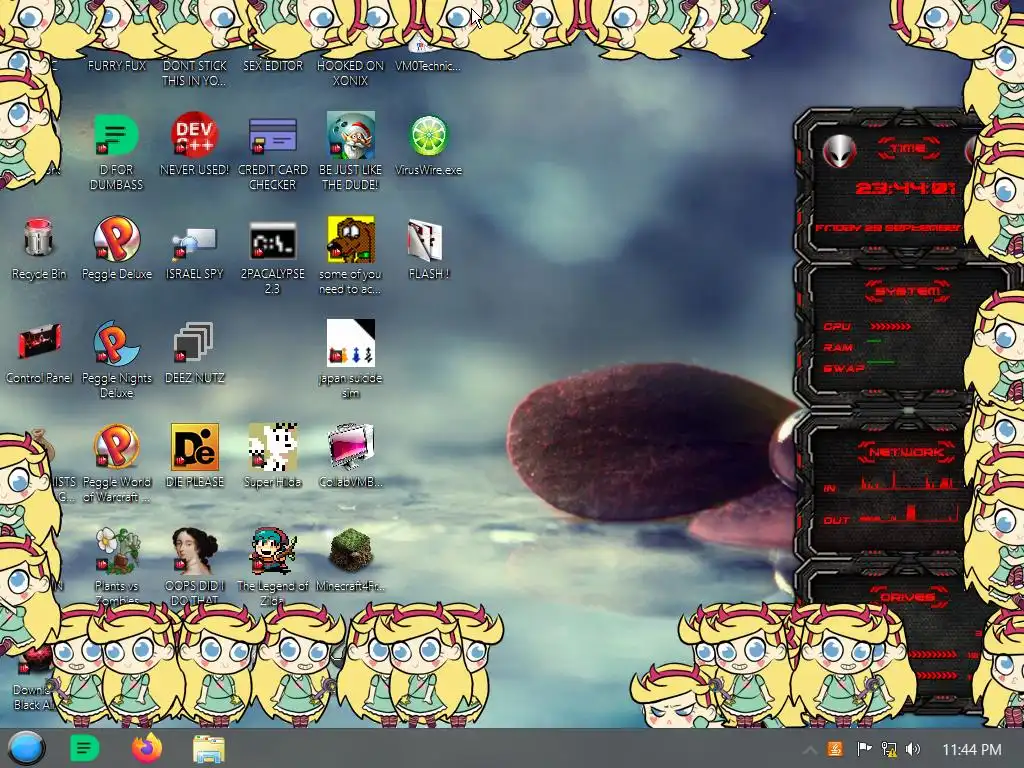Open VM0Technic... shortcut label
The width and height of the screenshot is (1024, 768).
tap(428, 66)
